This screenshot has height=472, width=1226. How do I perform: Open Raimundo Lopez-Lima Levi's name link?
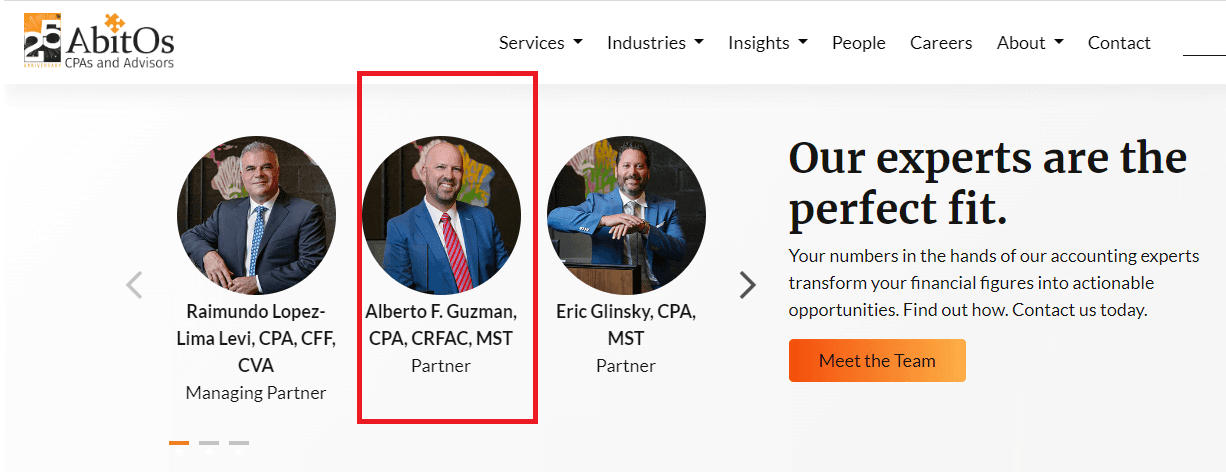[x=256, y=338]
